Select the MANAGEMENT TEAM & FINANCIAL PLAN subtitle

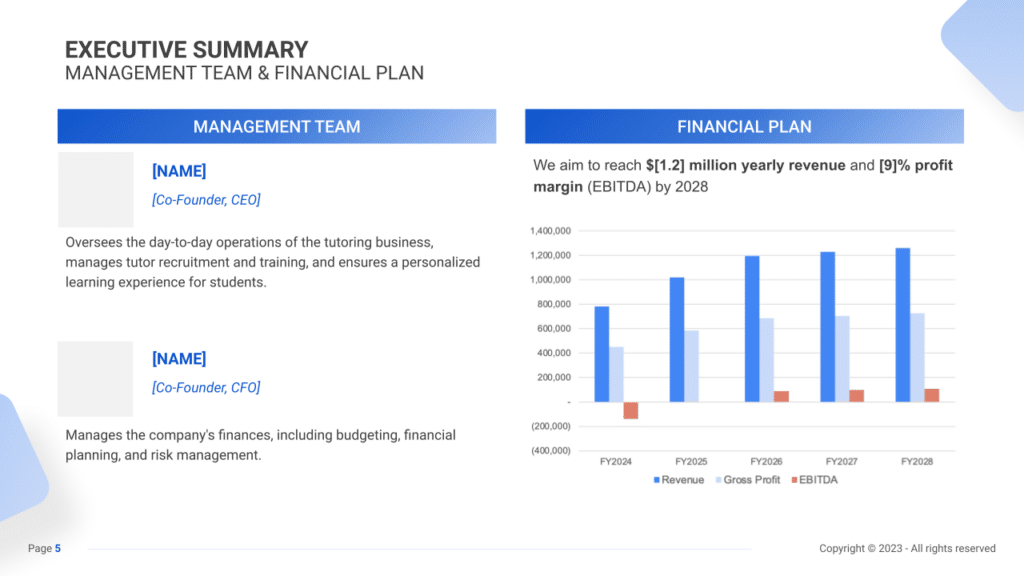[244, 73]
